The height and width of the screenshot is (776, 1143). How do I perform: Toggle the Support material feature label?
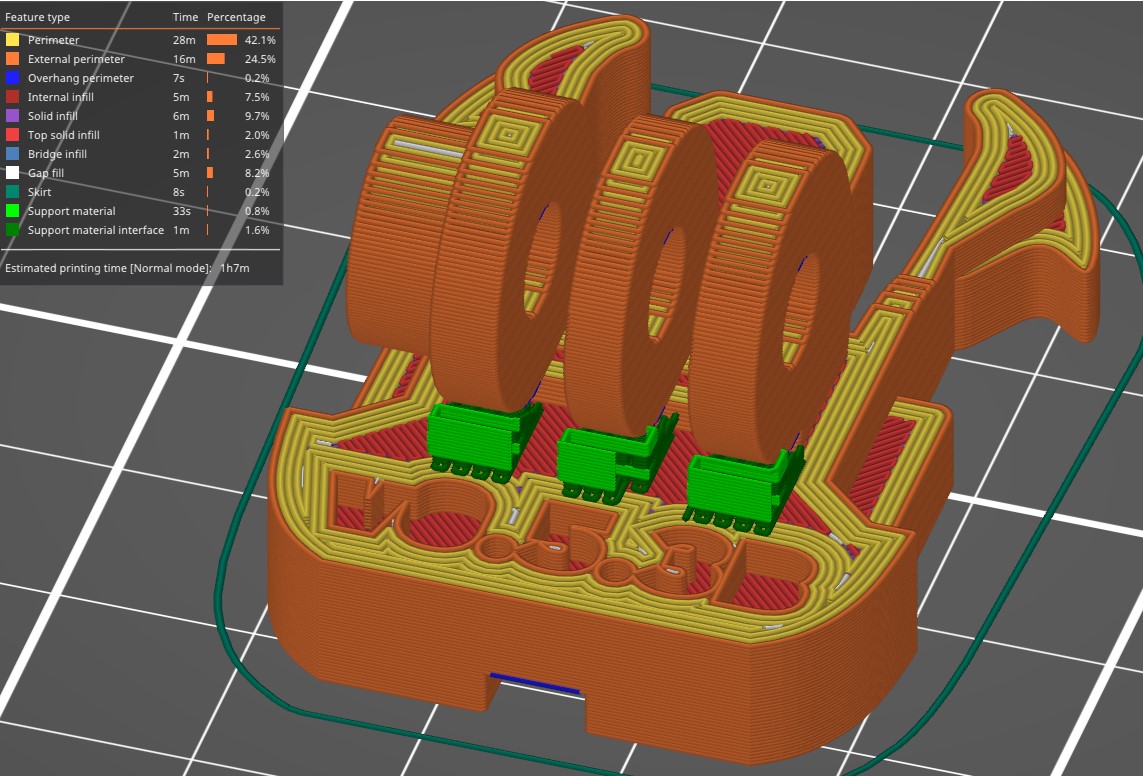[x=71, y=211]
